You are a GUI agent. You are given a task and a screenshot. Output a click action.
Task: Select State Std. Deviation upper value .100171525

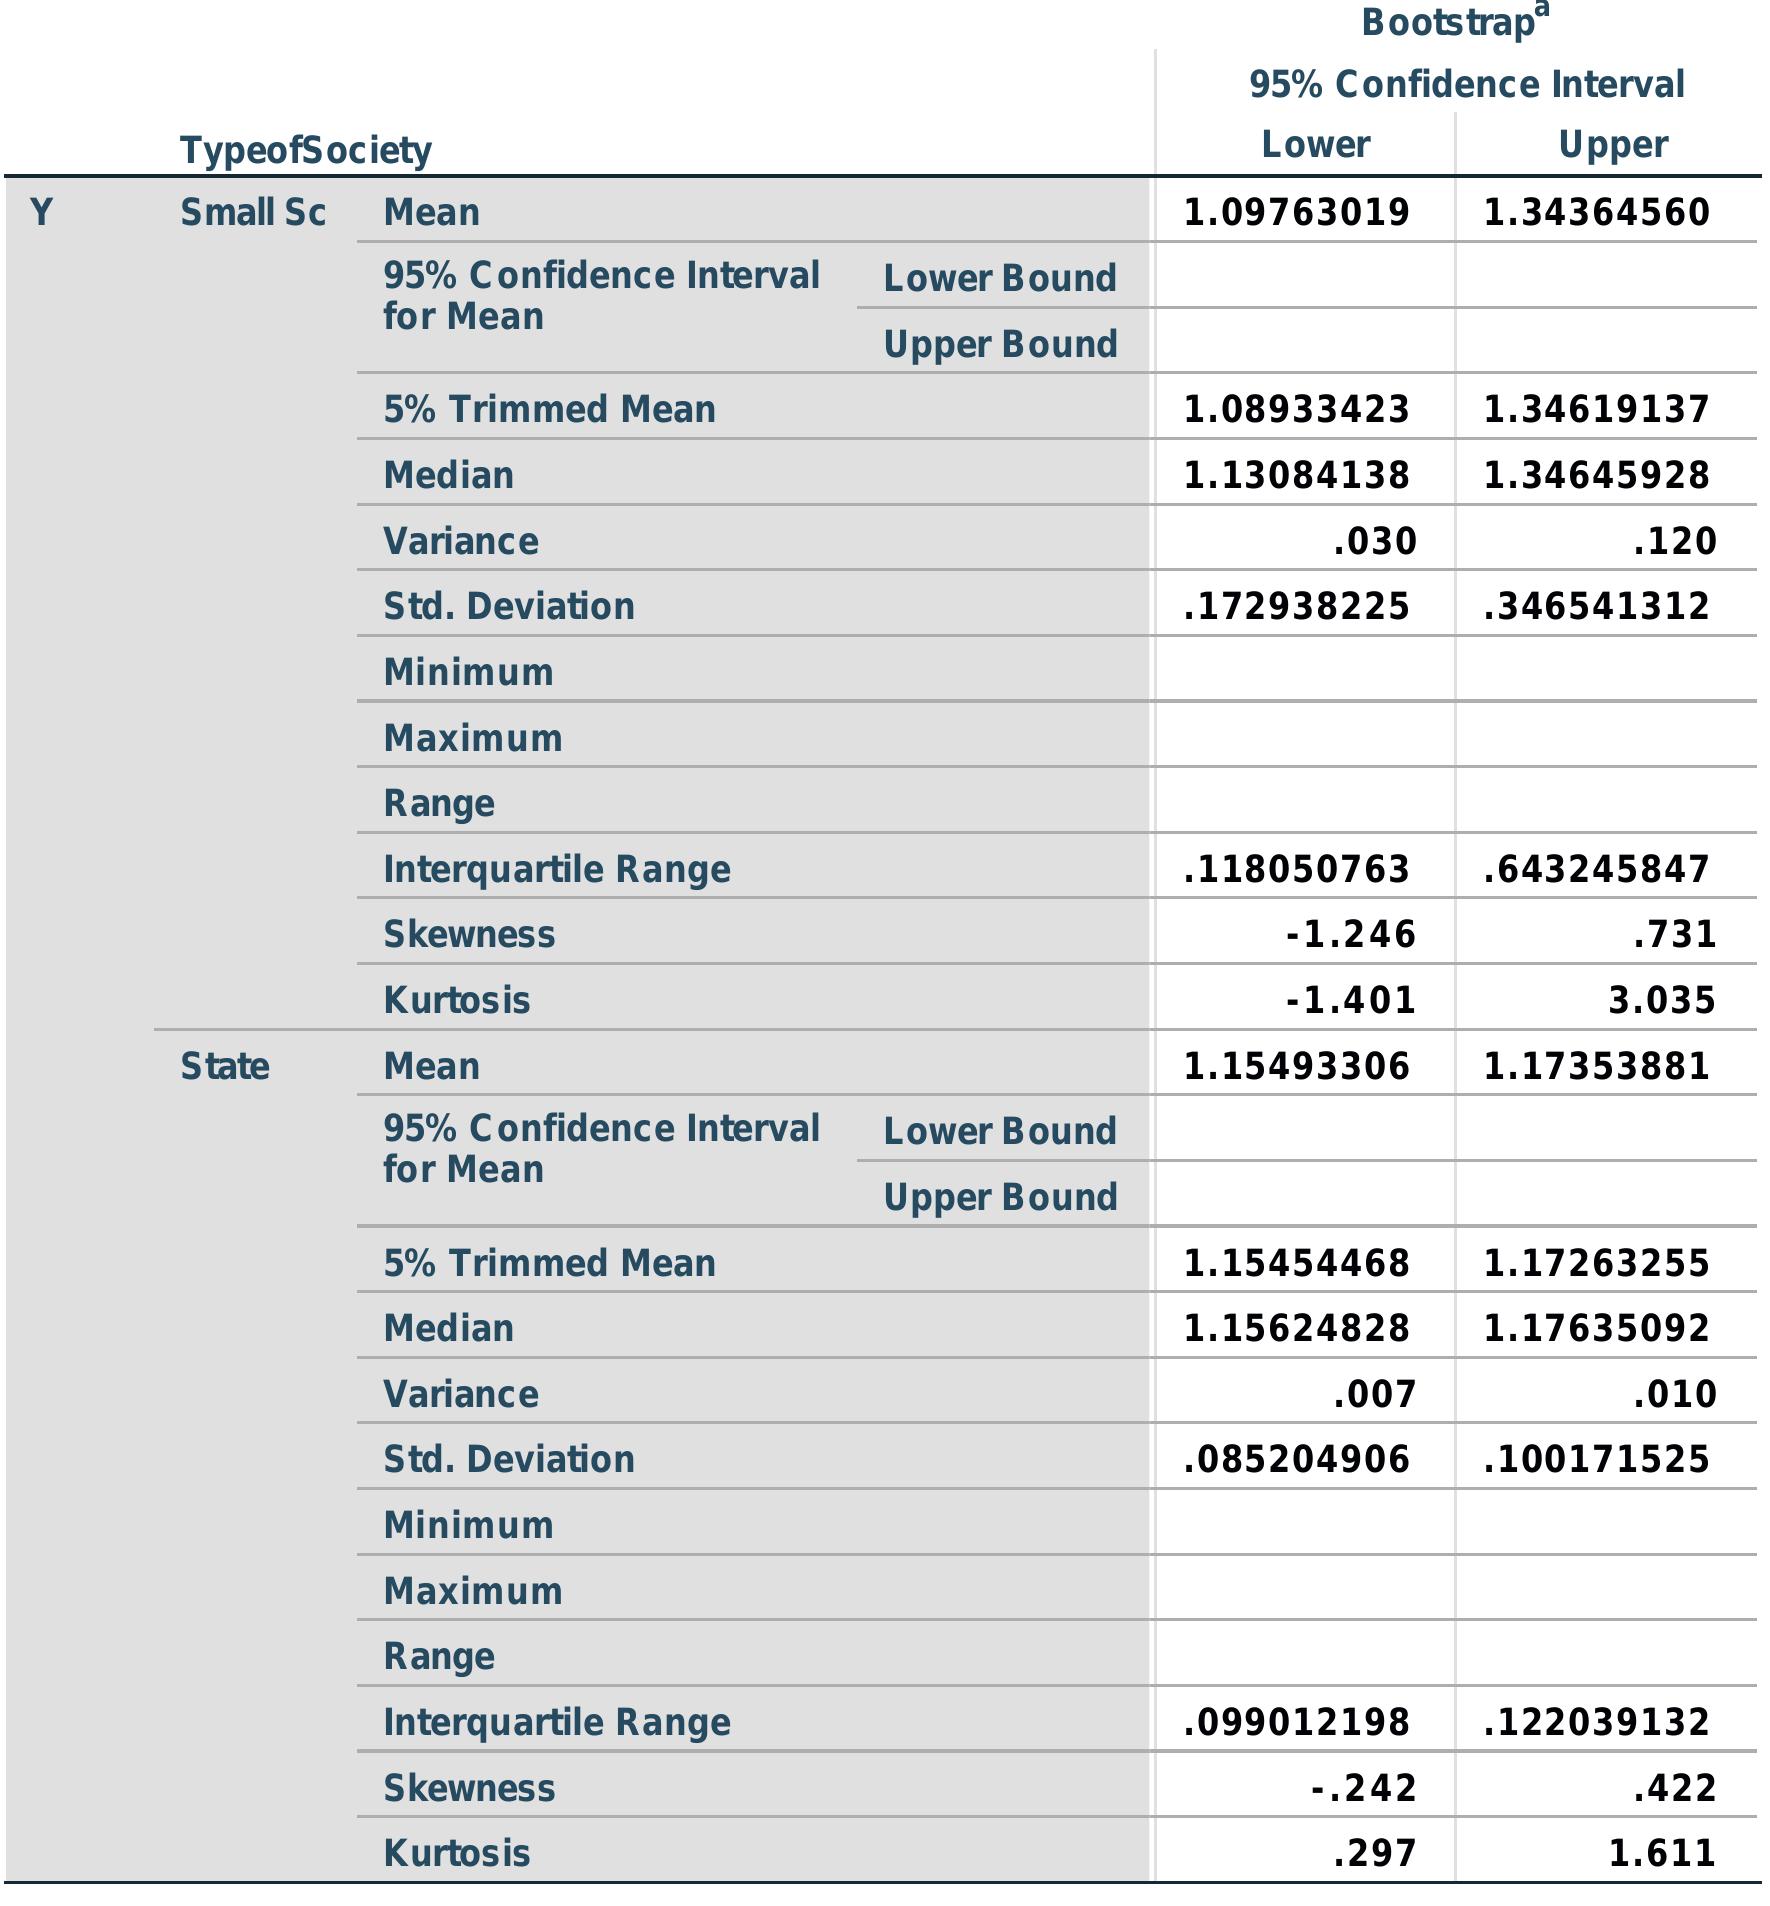1596,1459
